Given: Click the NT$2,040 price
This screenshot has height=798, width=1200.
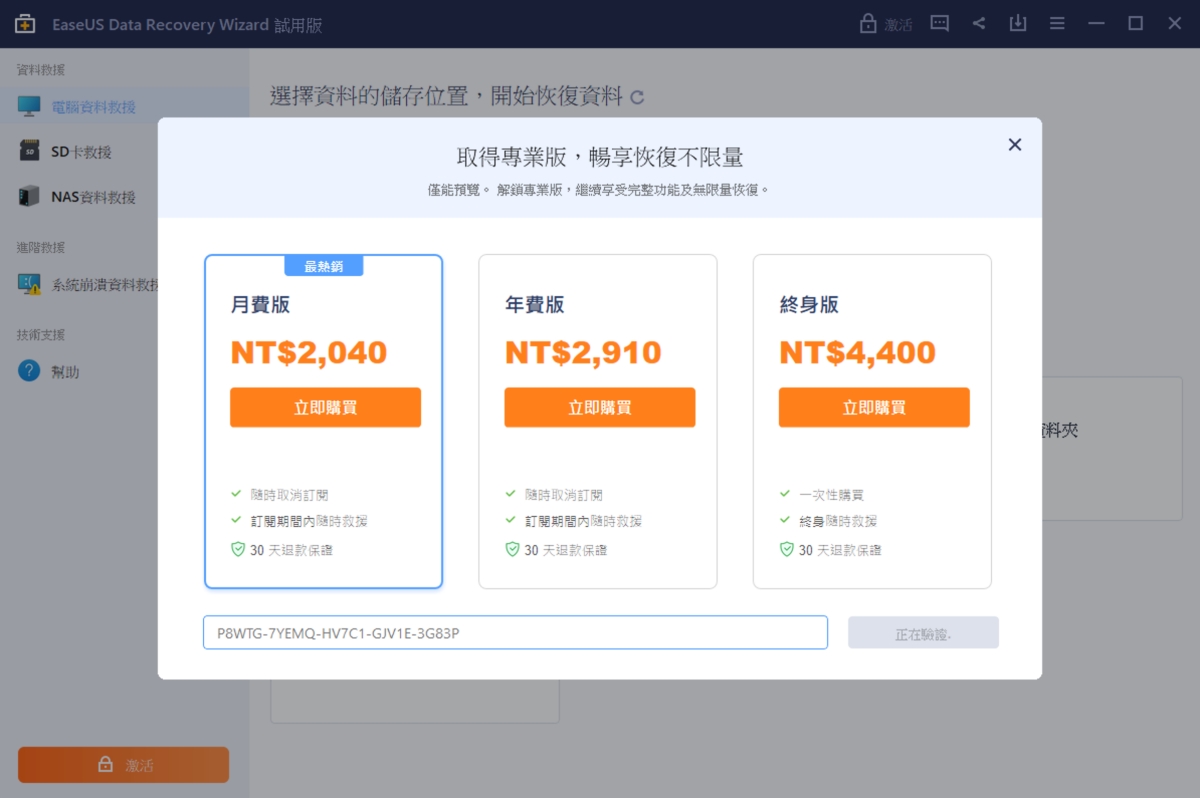Looking at the screenshot, I should tap(309, 352).
